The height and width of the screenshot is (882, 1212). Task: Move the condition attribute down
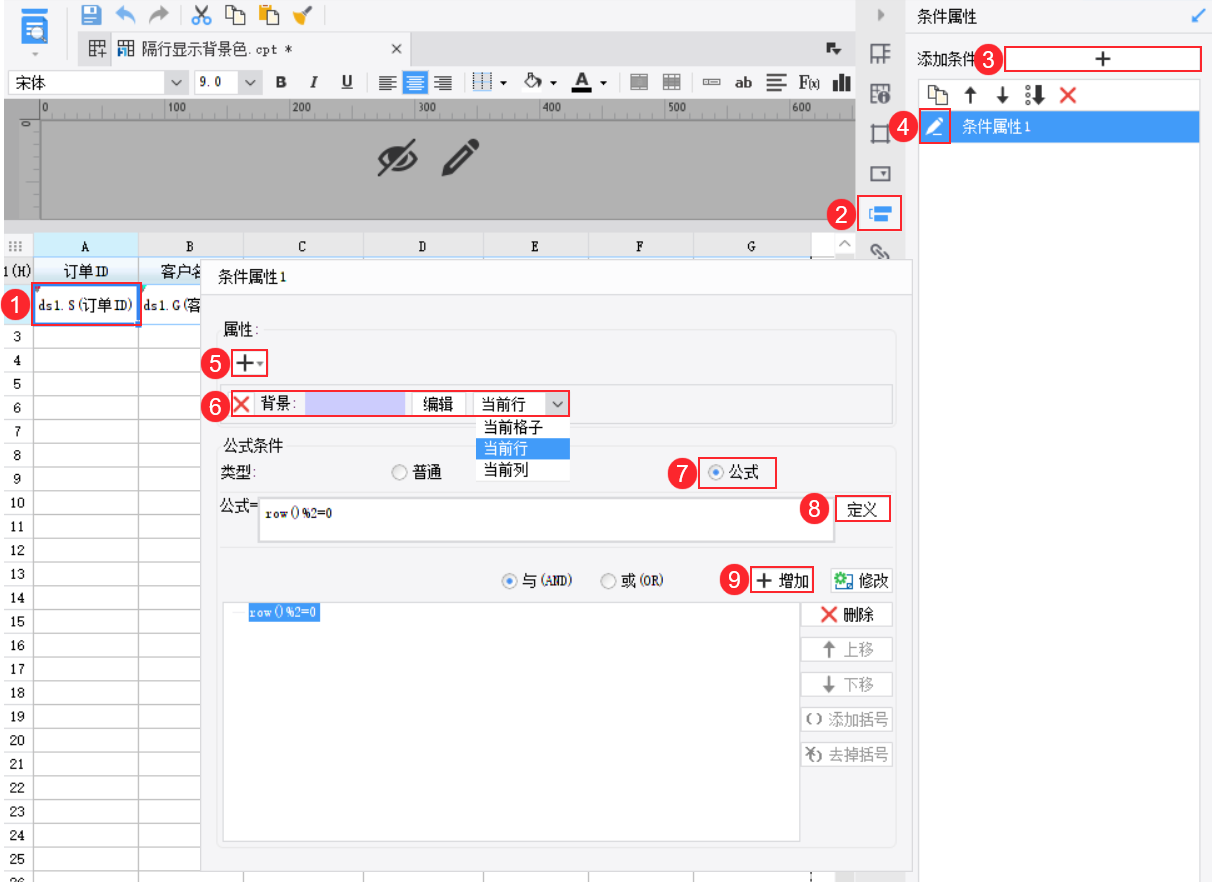pyautogui.click(x=1002, y=95)
